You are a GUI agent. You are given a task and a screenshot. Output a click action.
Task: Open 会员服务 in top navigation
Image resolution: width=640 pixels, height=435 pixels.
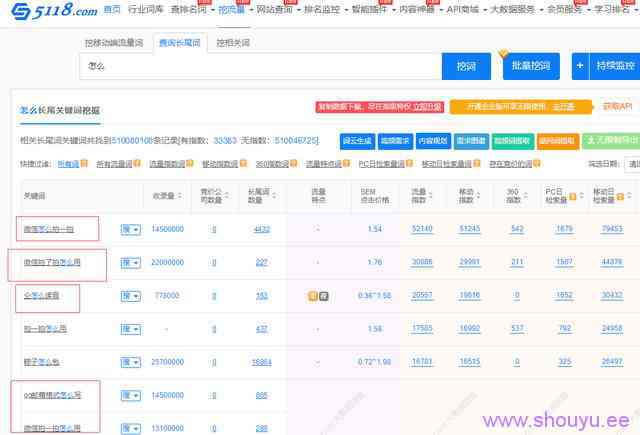564,9
